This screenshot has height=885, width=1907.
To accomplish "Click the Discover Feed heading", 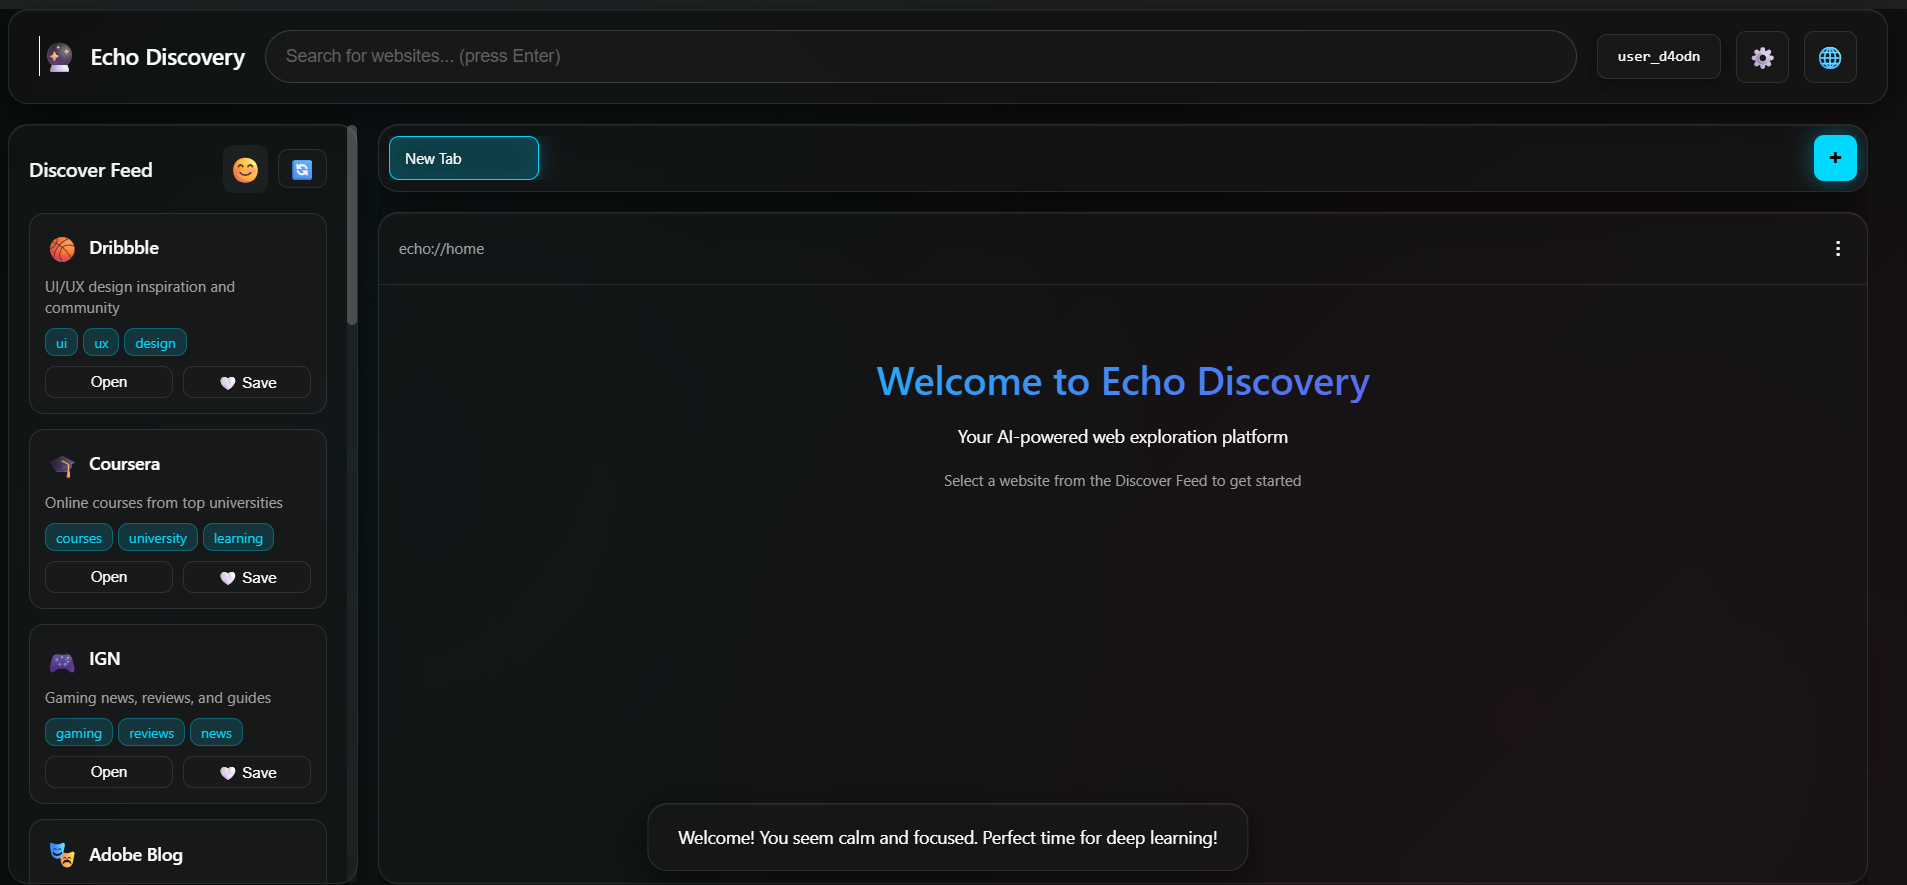I will pyautogui.click(x=91, y=170).
